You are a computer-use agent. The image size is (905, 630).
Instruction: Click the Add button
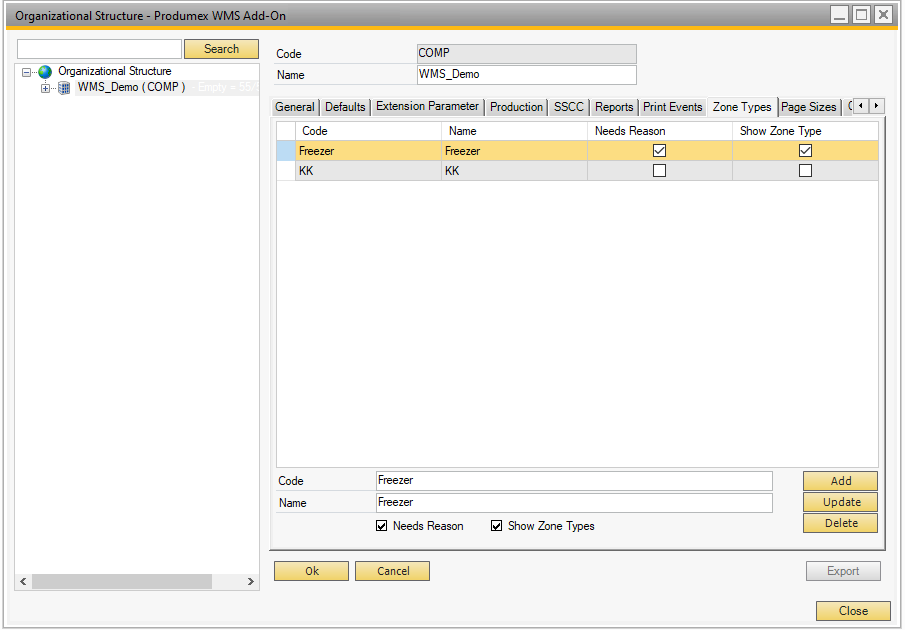[840, 481]
